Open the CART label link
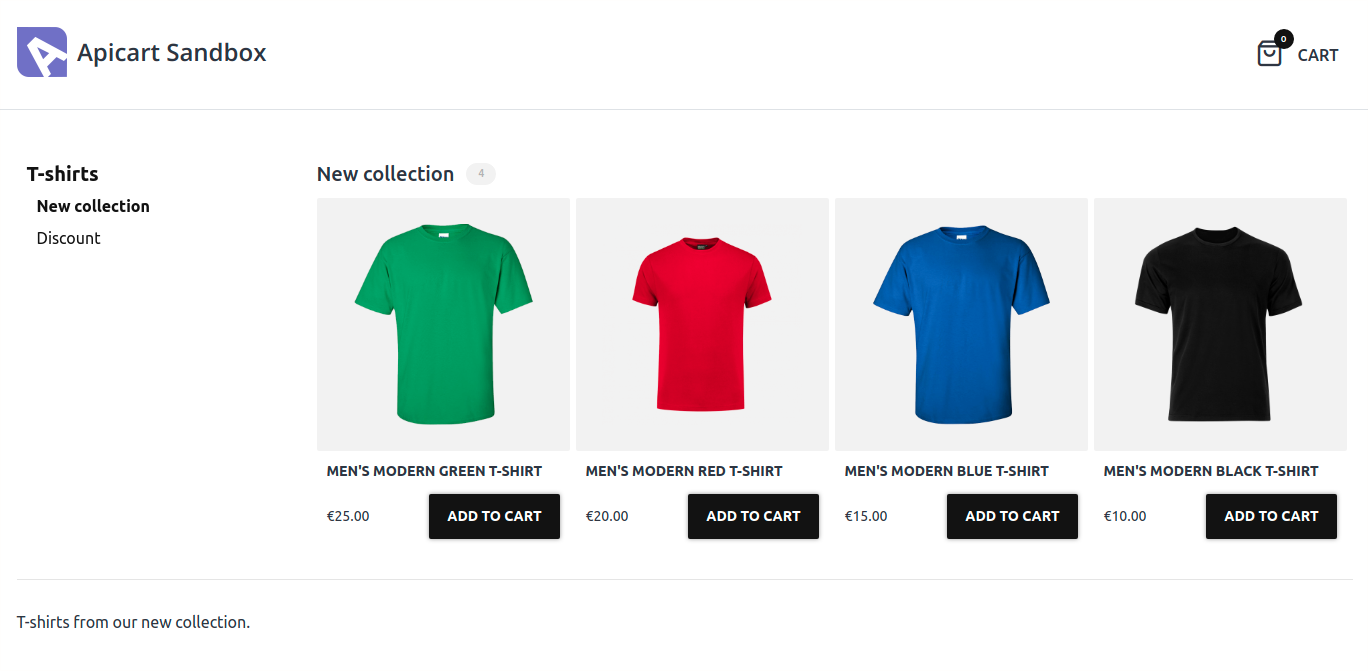Viewport: 1368px width, 671px height. tap(1317, 56)
